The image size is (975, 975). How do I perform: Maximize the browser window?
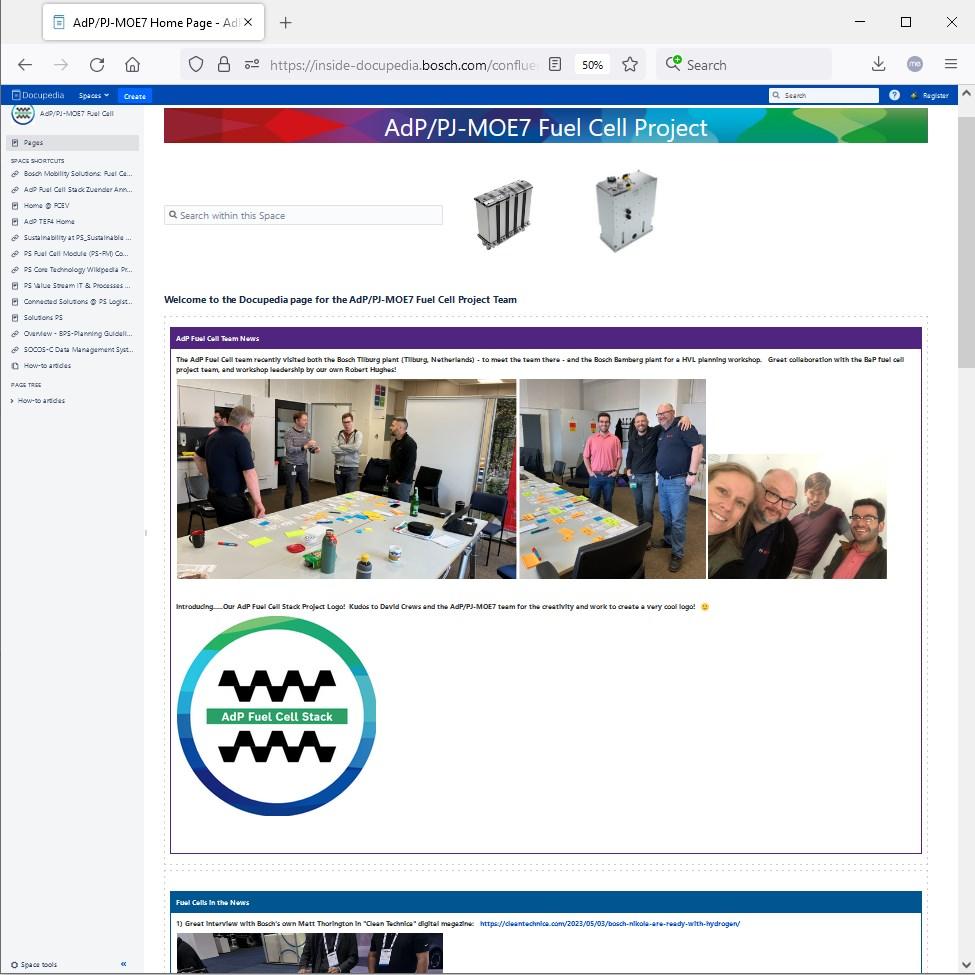coord(906,22)
